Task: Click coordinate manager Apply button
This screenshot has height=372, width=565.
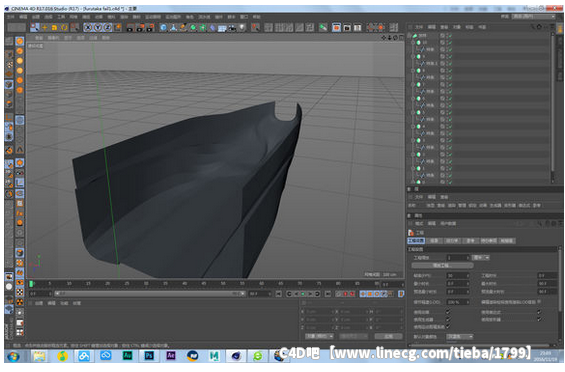Action: [388, 336]
